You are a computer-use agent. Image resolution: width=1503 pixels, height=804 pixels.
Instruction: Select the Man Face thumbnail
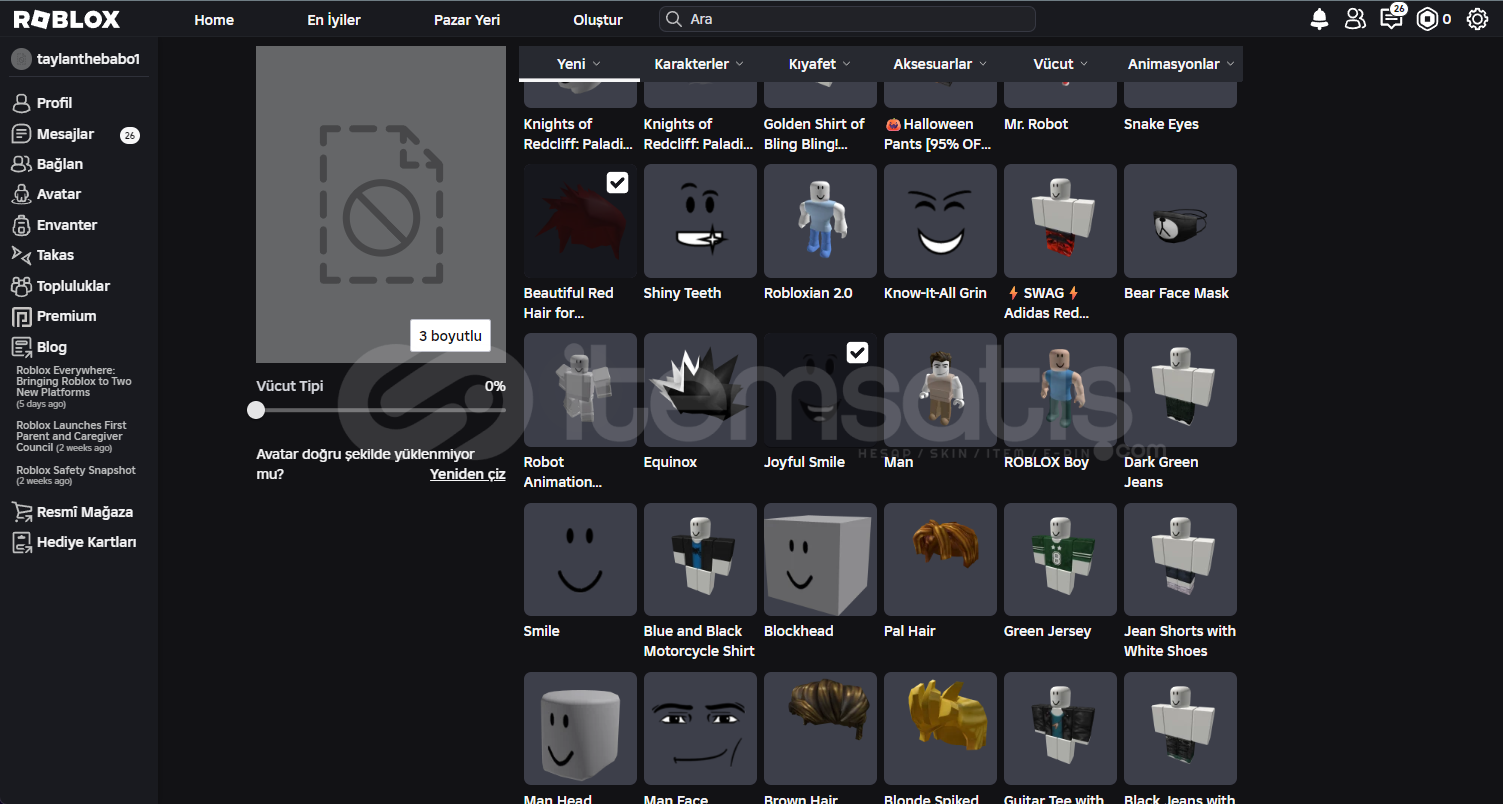[x=700, y=729]
